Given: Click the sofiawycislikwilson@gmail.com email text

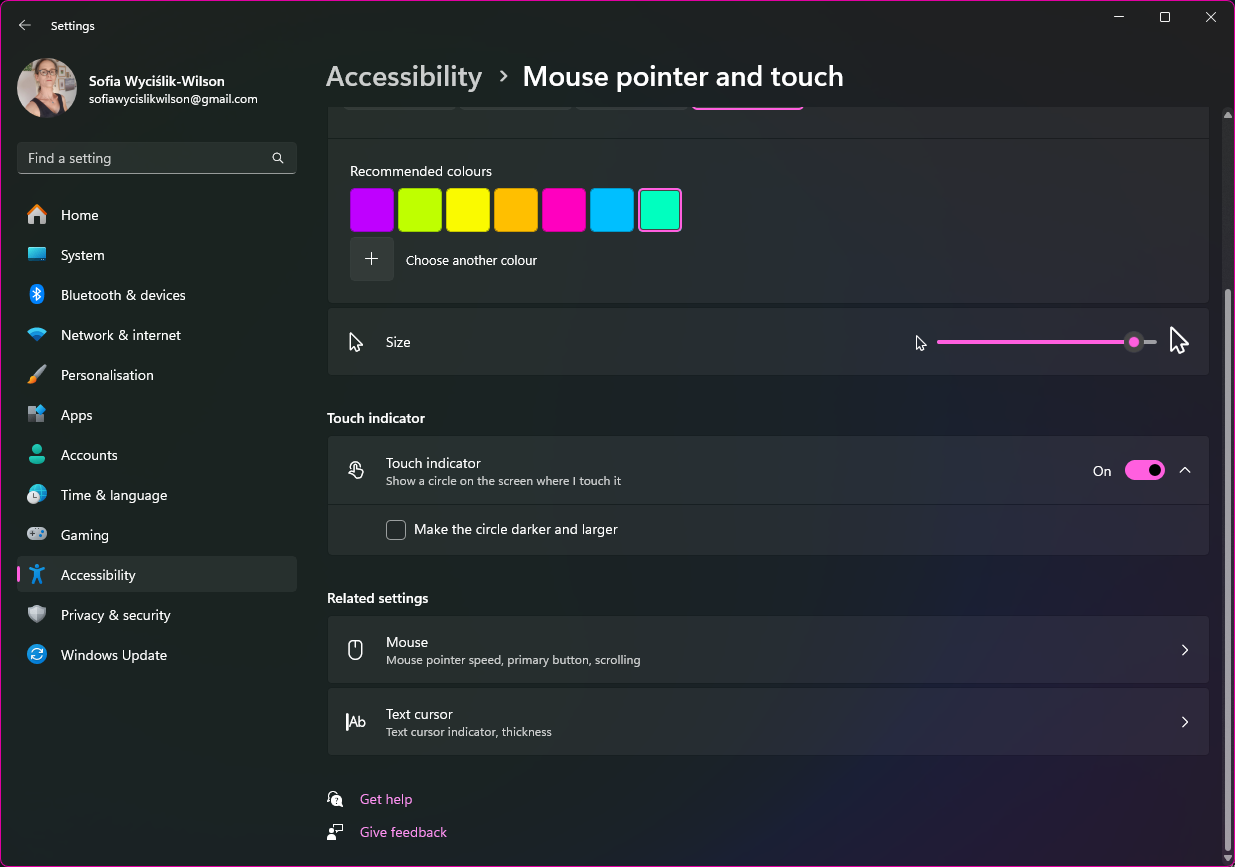Looking at the screenshot, I should (x=173, y=99).
